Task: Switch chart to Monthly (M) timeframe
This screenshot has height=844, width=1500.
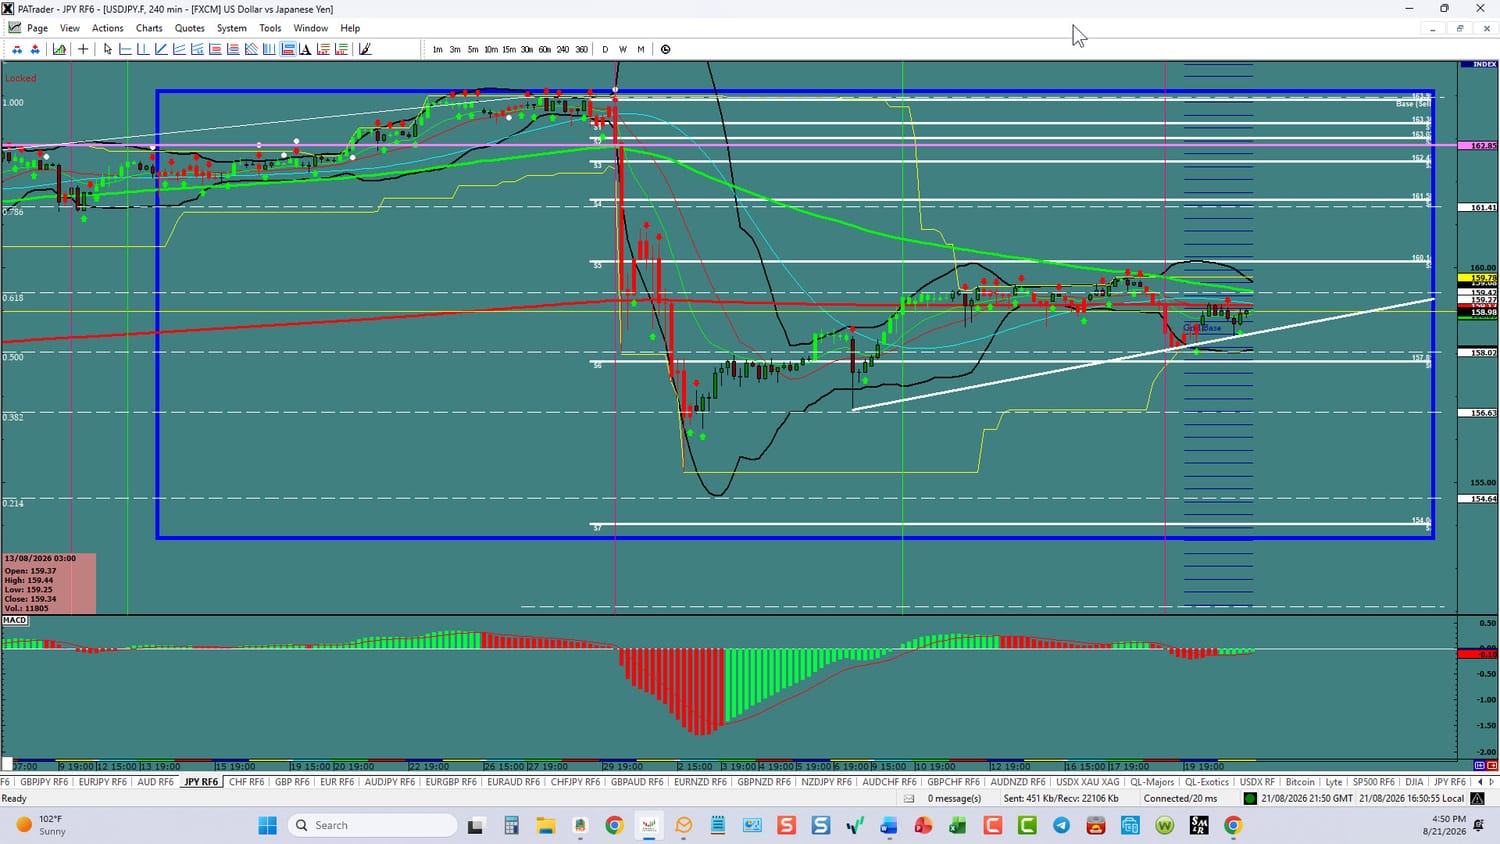Action: (x=641, y=49)
